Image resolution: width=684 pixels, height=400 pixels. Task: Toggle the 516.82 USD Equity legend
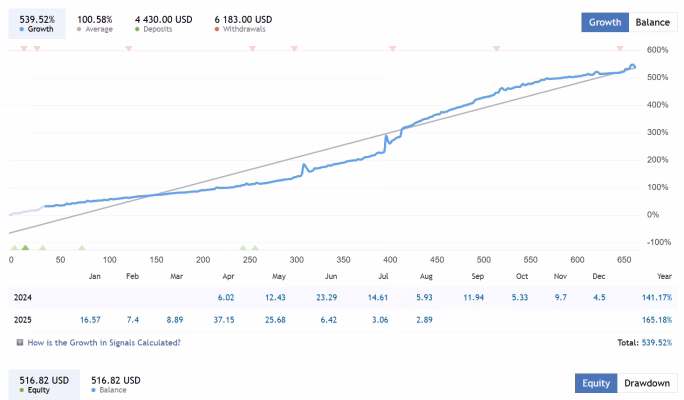[x=44, y=384]
